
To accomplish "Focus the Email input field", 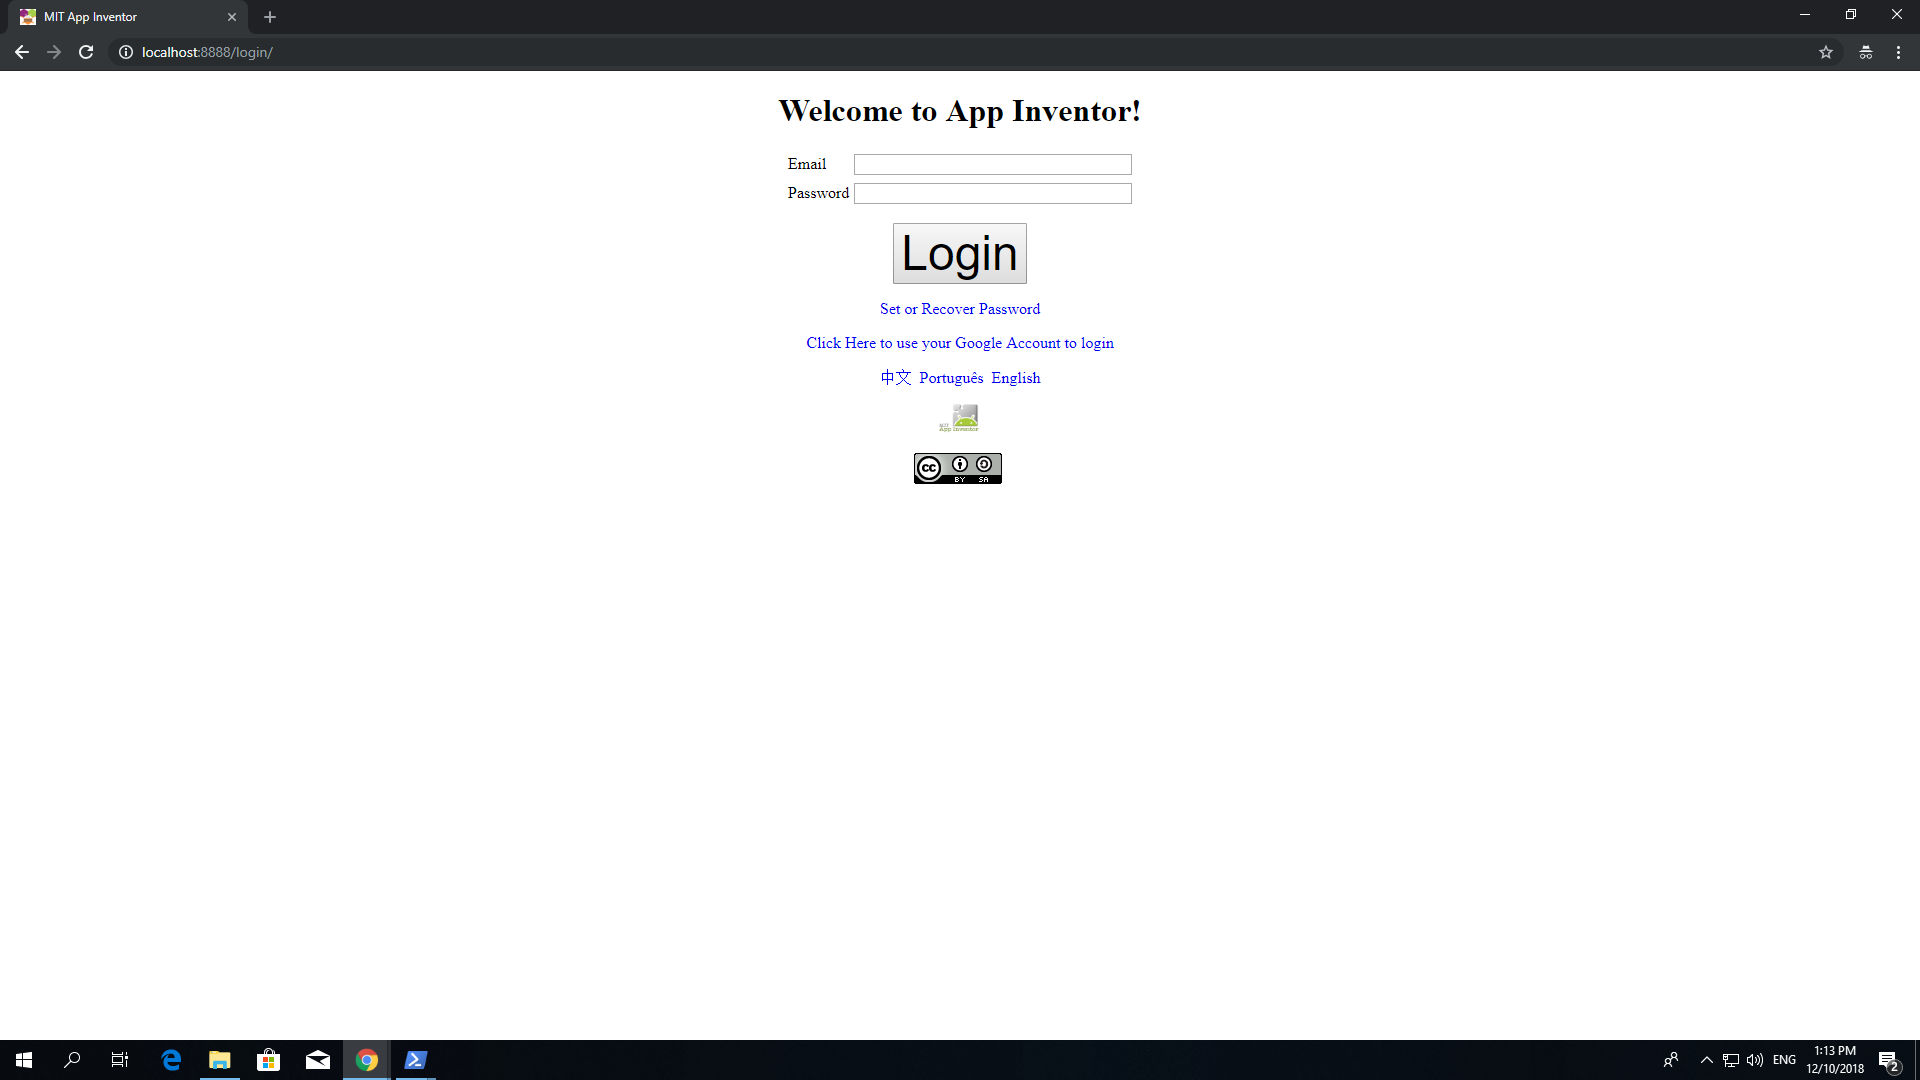I will tap(992, 164).
